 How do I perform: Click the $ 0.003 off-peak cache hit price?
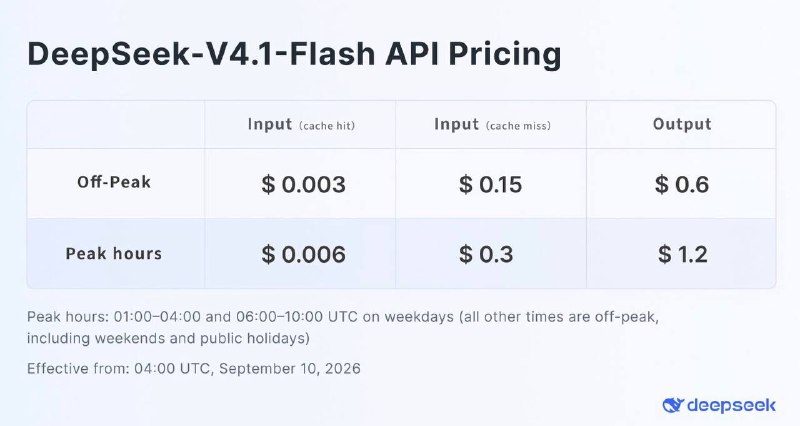tap(304, 184)
